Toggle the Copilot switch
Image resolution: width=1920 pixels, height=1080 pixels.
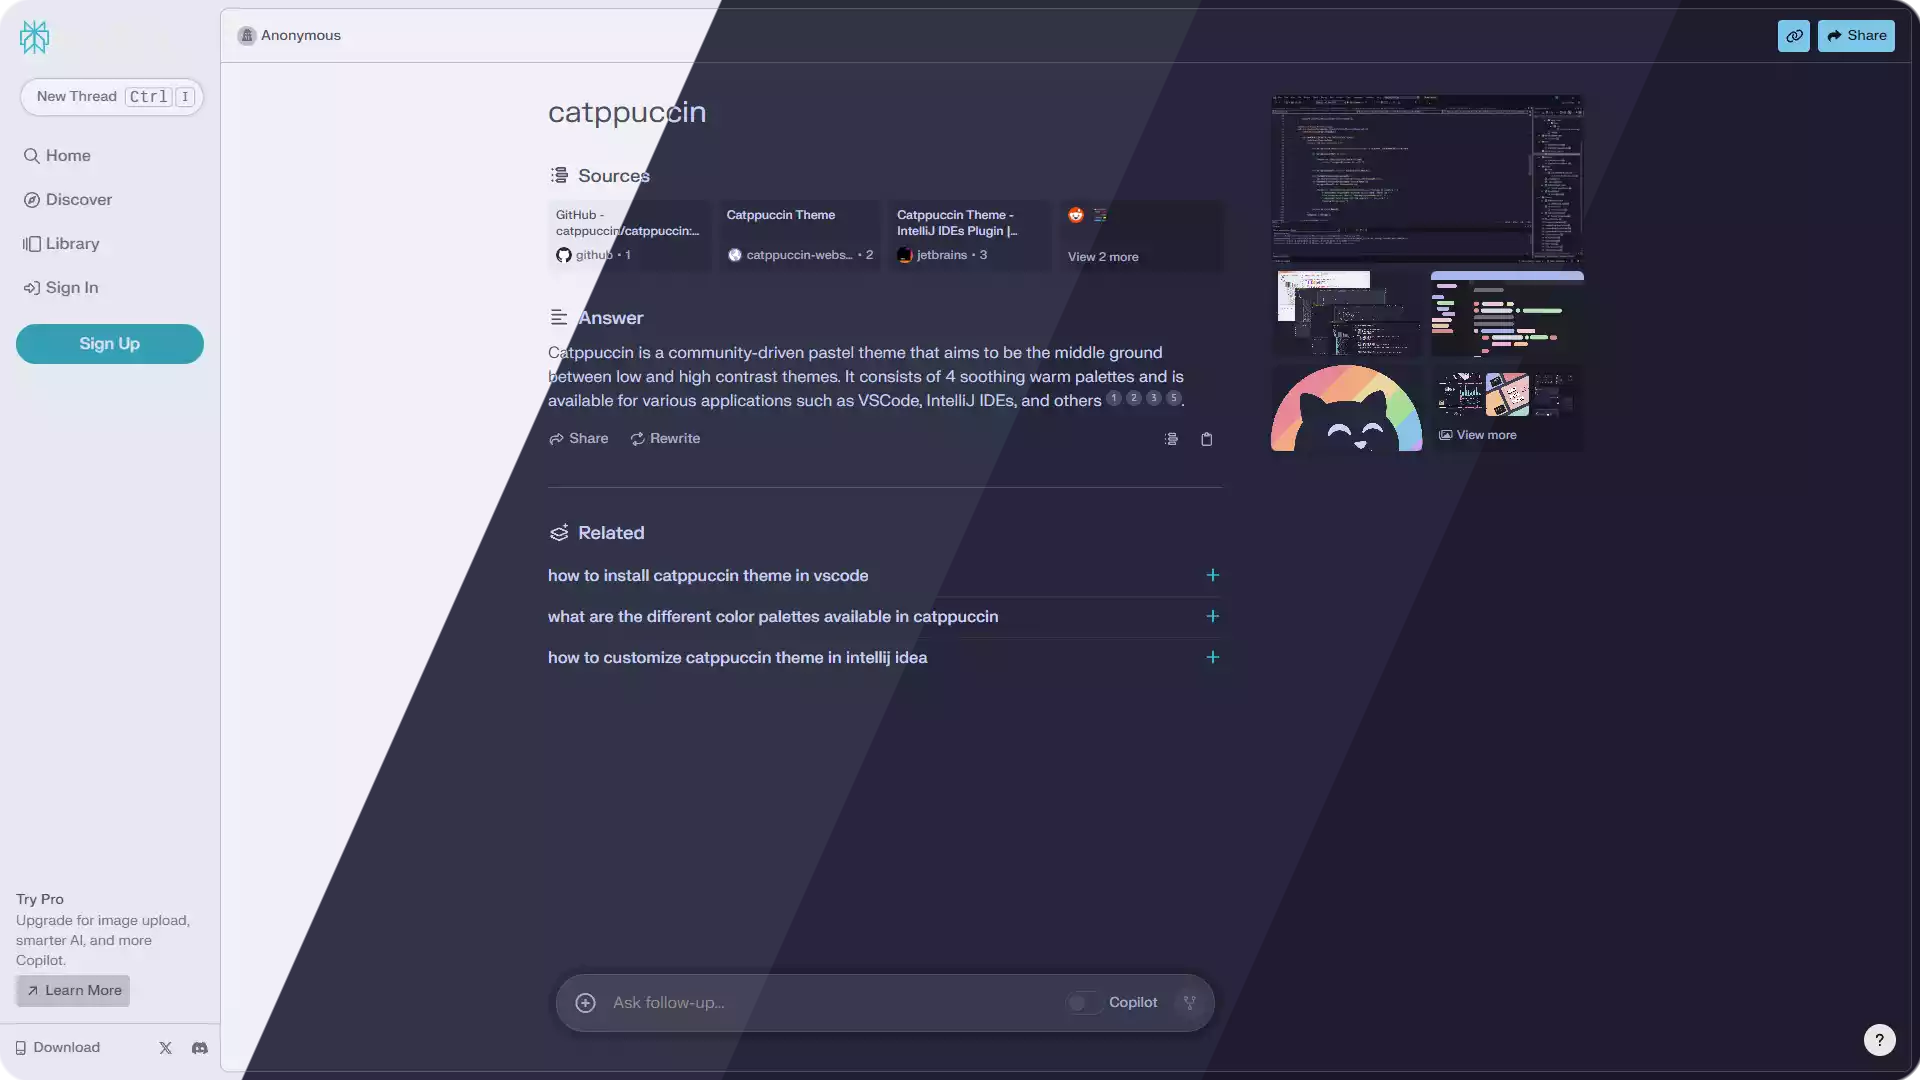[1084, 1003]
